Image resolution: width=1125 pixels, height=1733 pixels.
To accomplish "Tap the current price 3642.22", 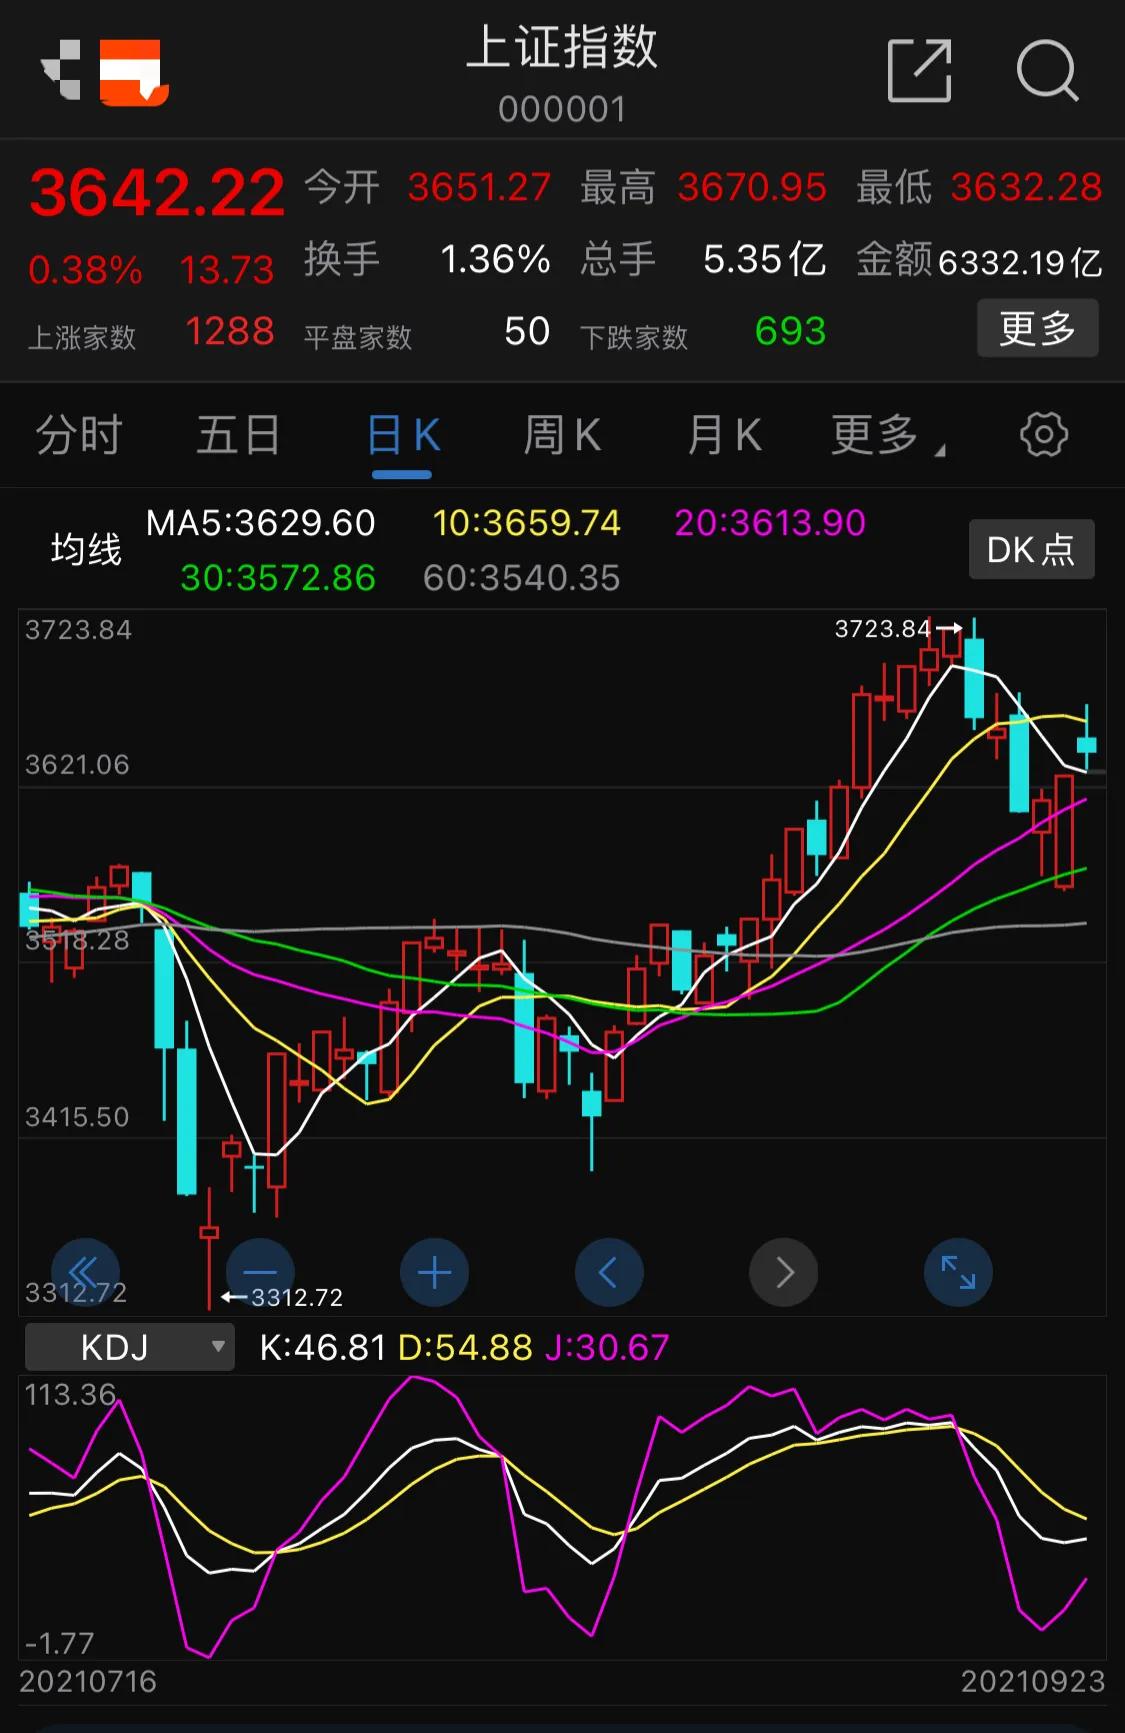I will [157, 192].
